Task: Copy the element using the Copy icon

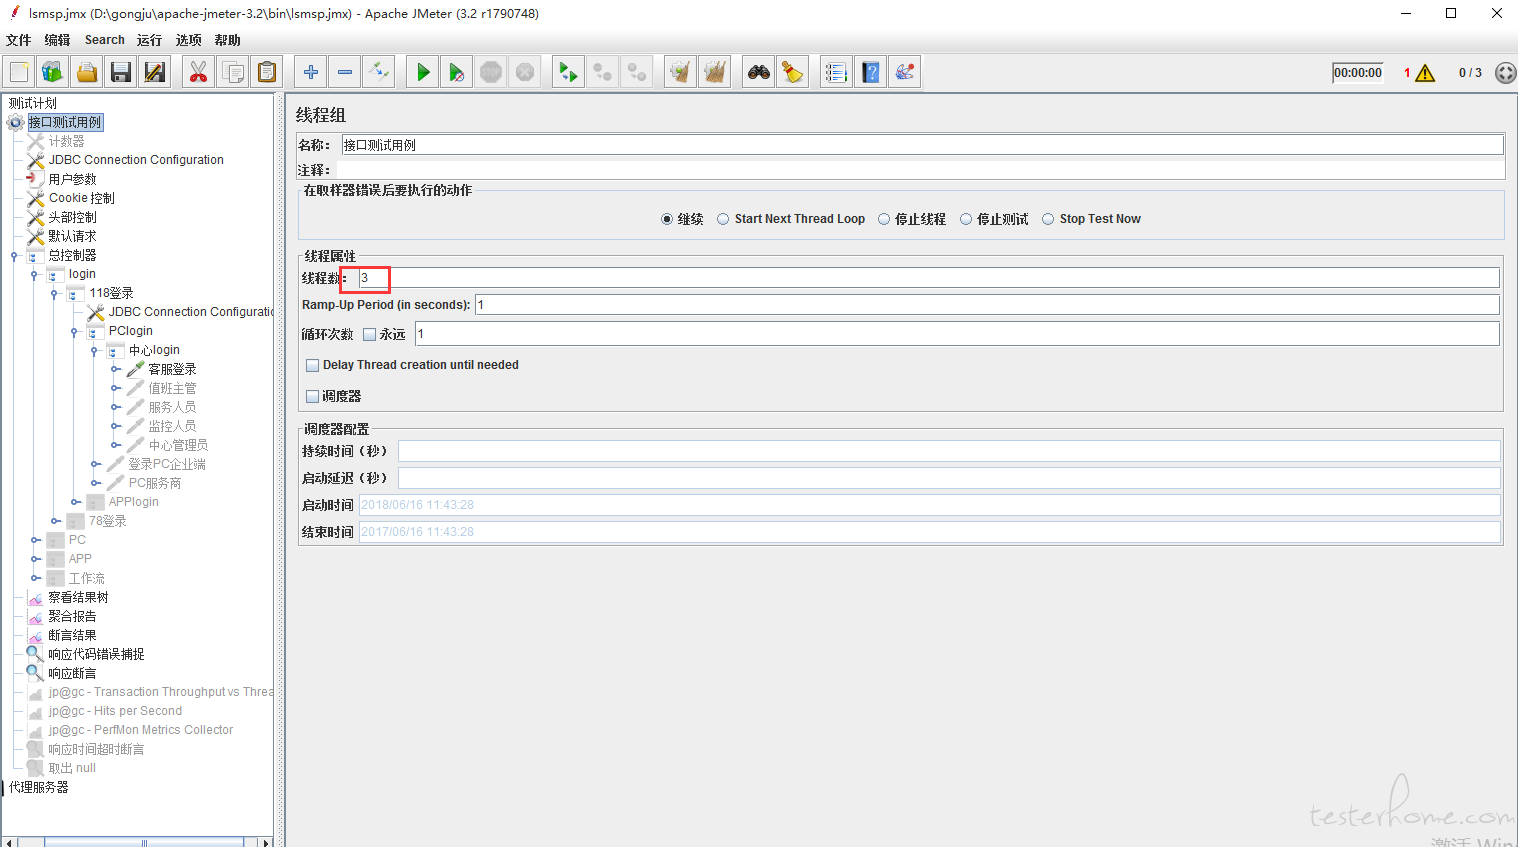Action: (233, 72)
